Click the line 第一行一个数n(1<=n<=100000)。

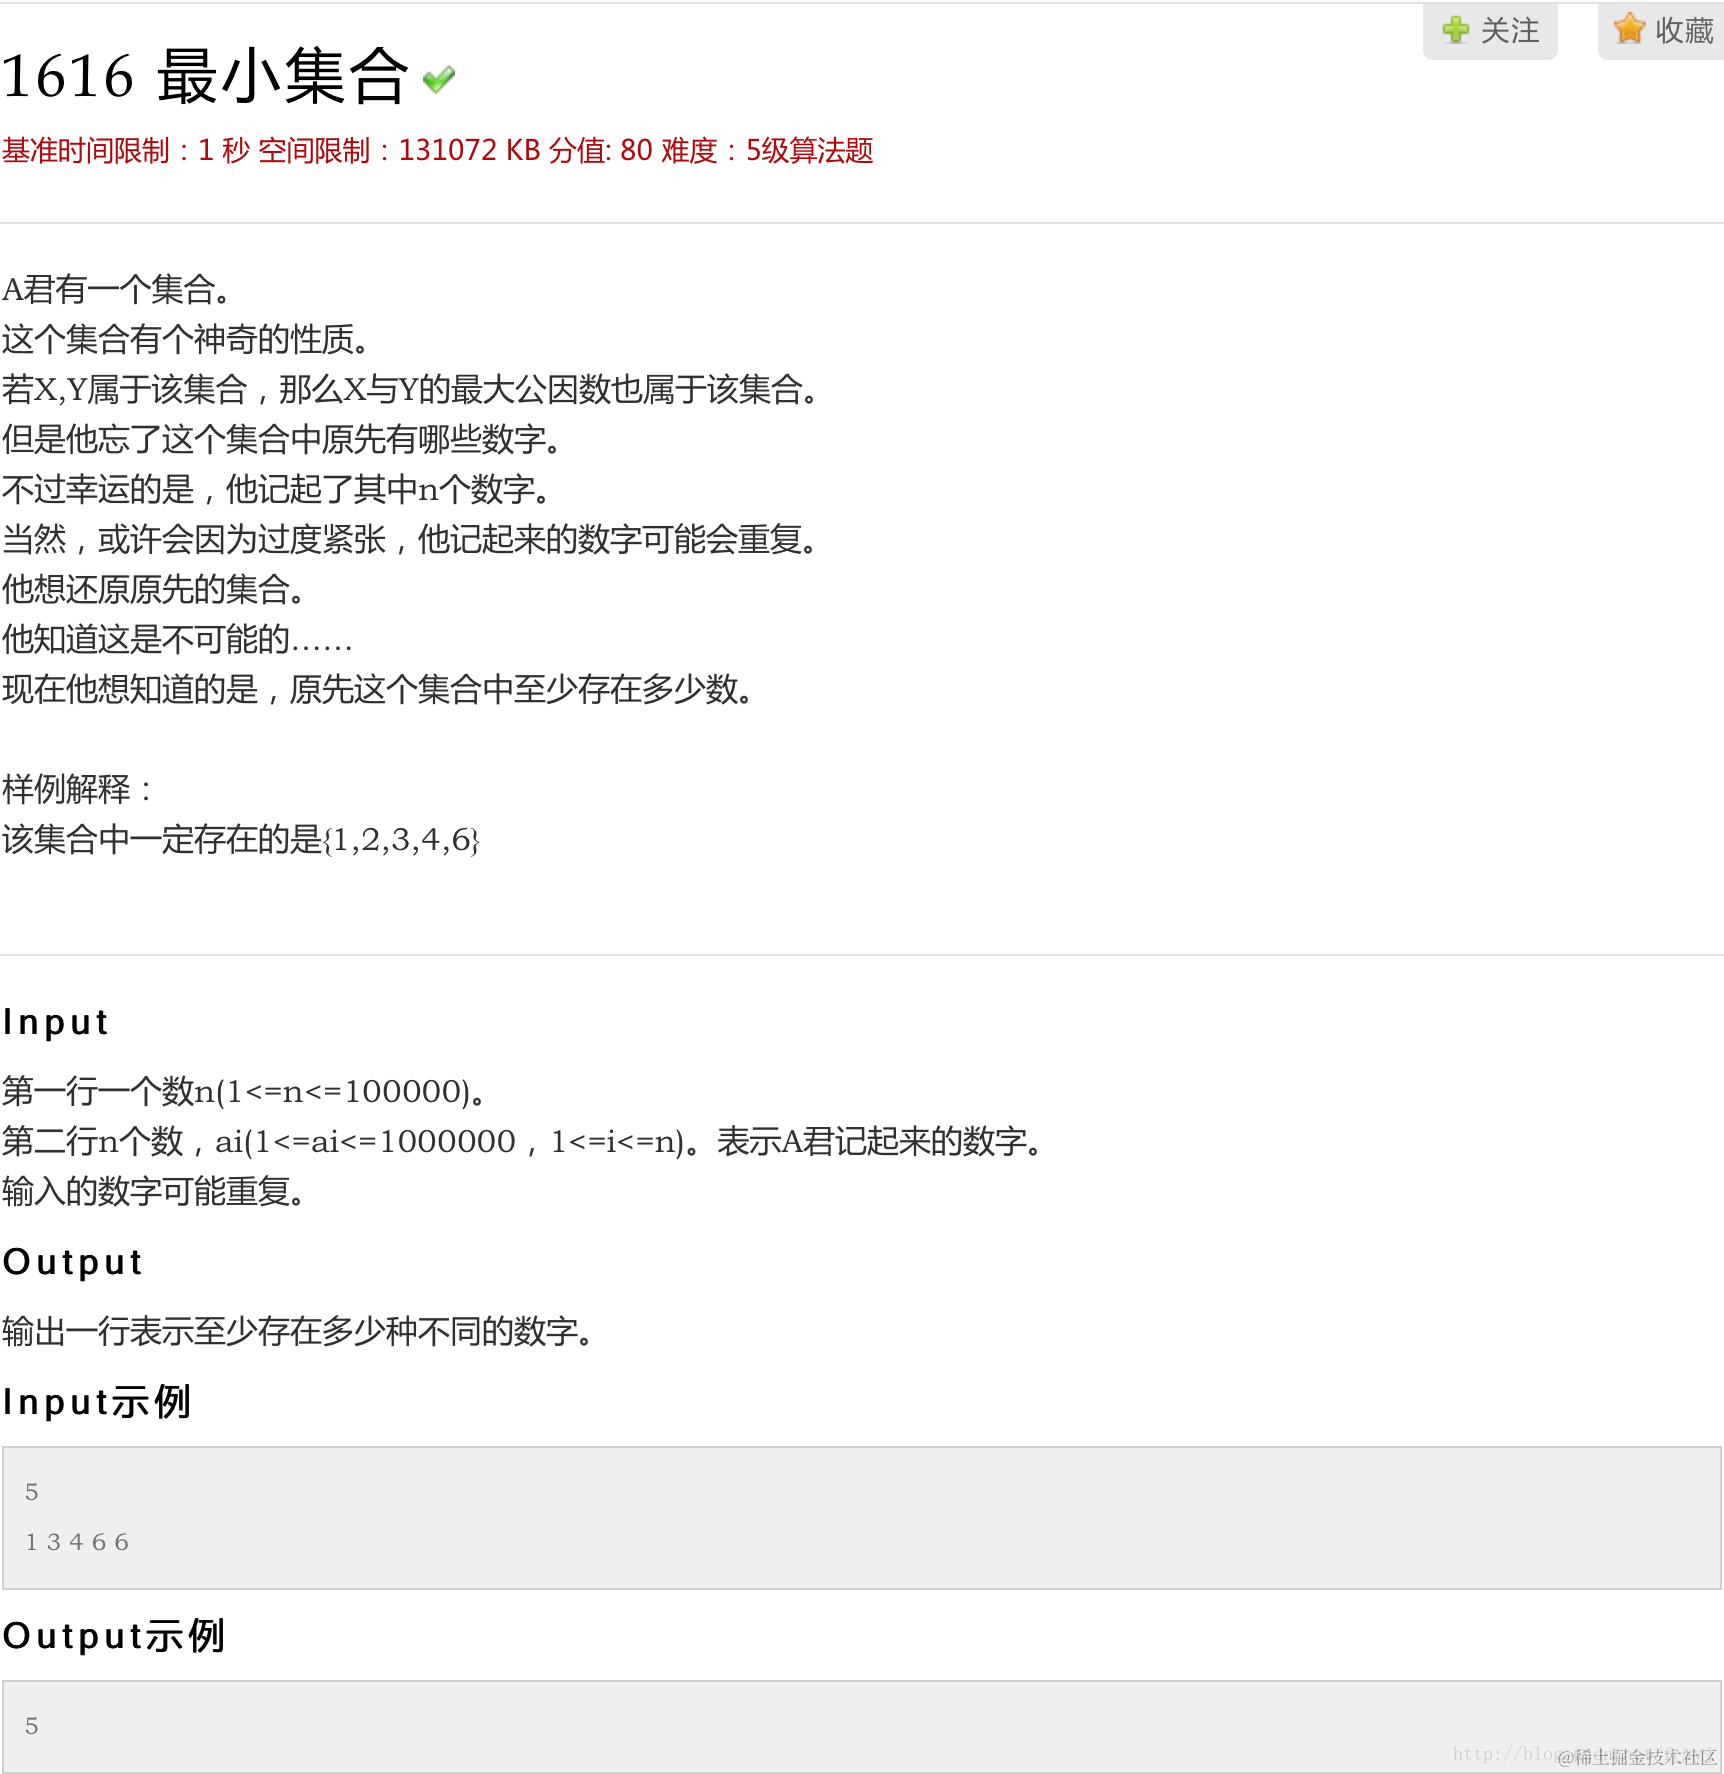tap(244, 1092)
